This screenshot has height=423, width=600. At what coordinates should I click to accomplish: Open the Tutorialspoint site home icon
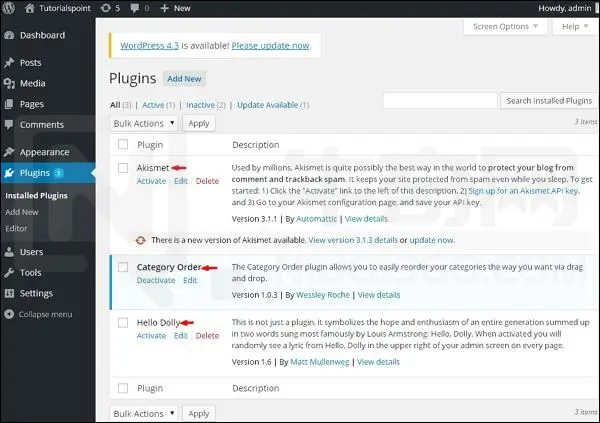click(x=29, y=8)
